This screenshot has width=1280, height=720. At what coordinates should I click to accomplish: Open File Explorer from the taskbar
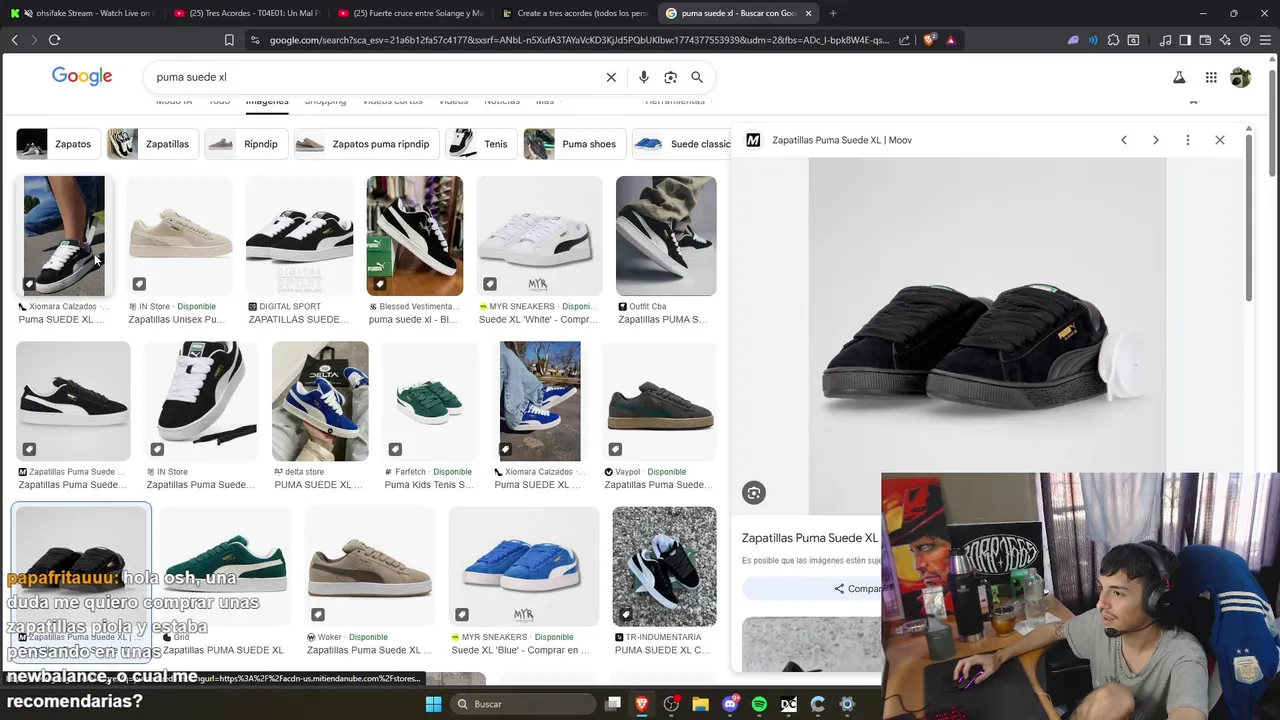701,704
